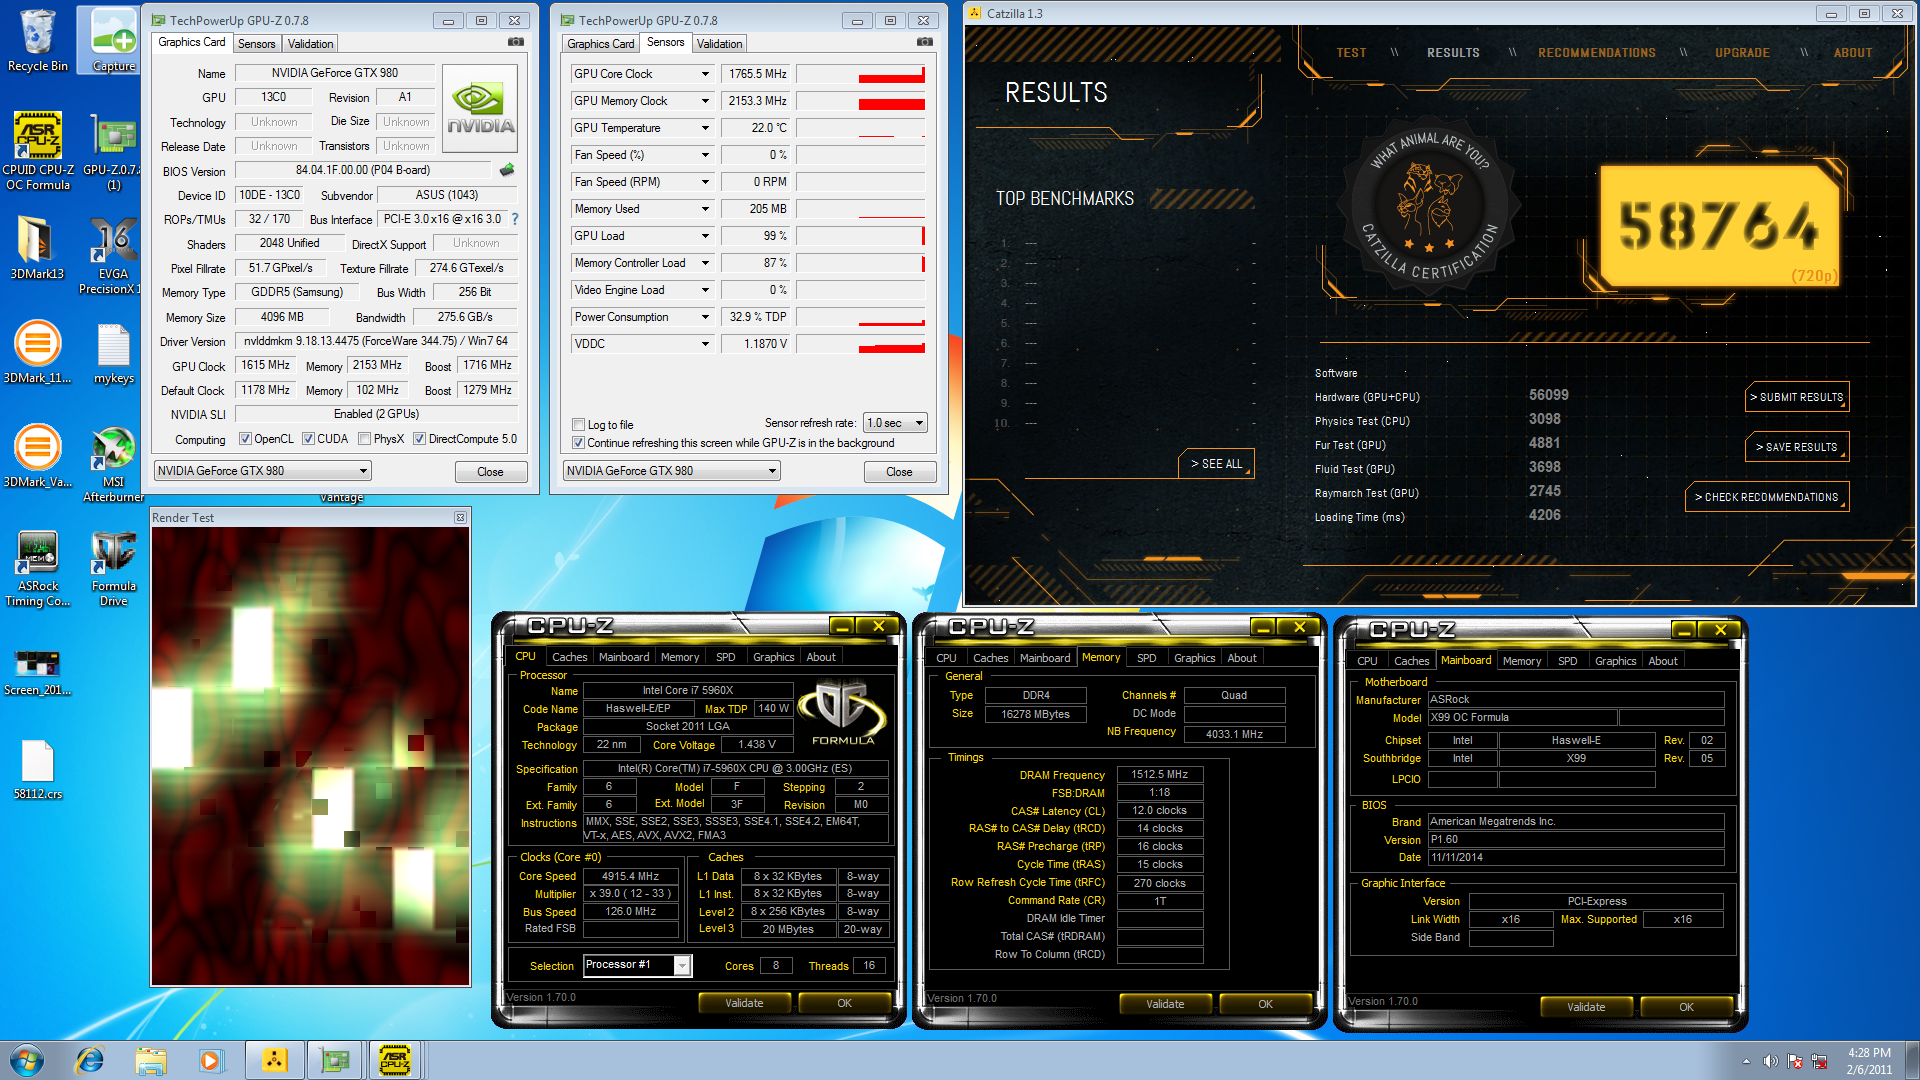Screen dimensions: 1920x1080
Task: Click the Bus Interface question mark help icon
Action: [x=515, y=219]
